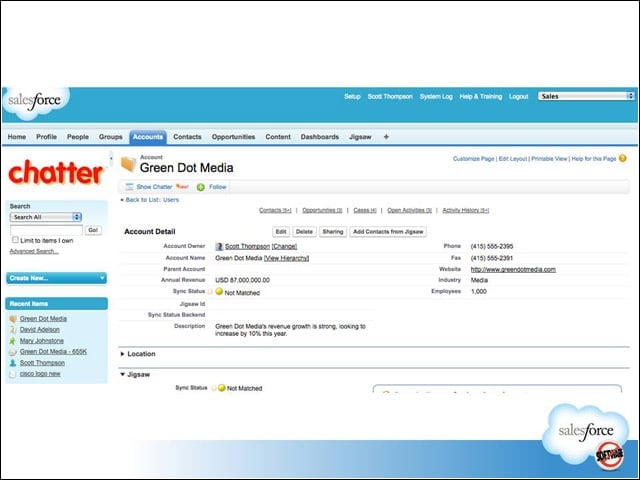Screen dimensions: 640x480
Task: Click the green plus Follow icon
Action: point(200,187)
